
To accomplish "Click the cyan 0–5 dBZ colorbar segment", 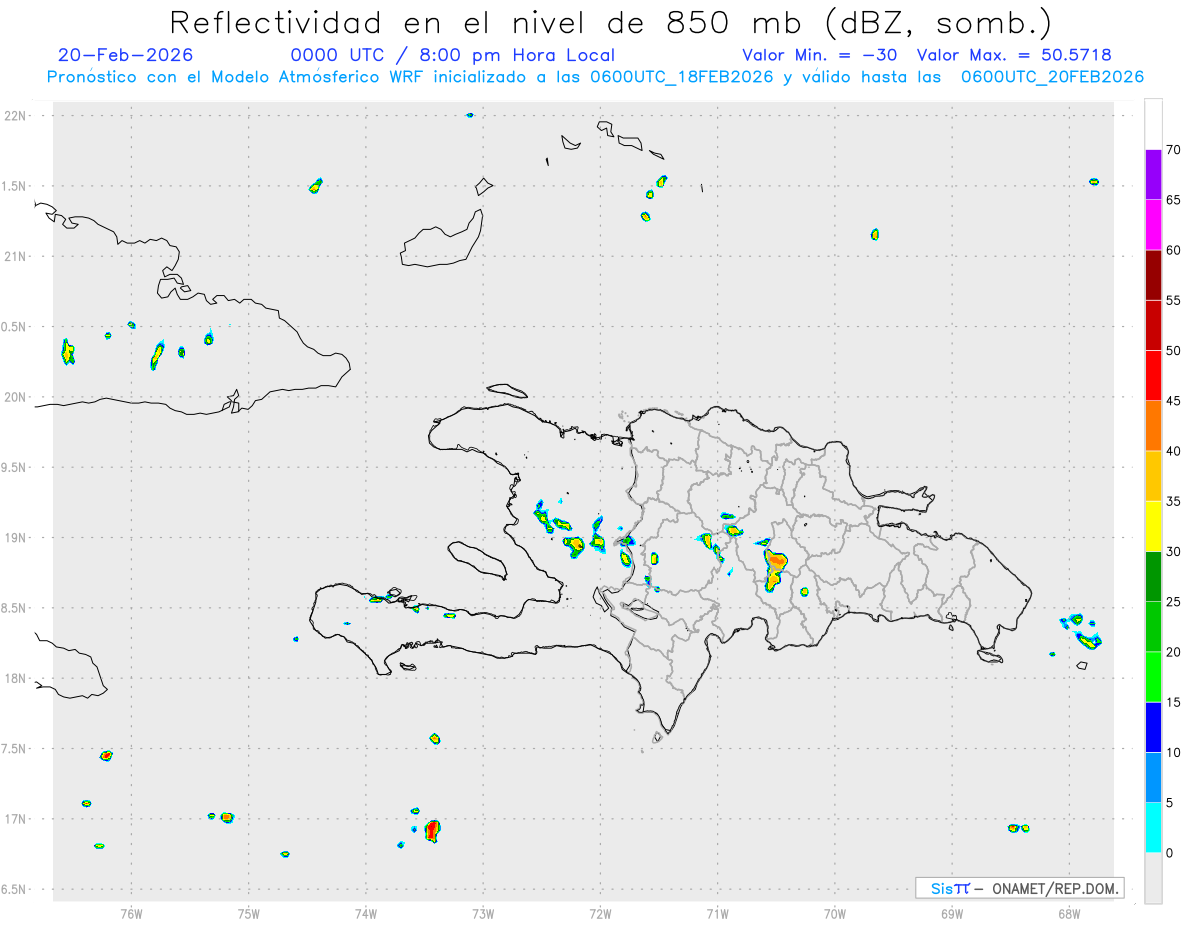I will [1153, 828].
